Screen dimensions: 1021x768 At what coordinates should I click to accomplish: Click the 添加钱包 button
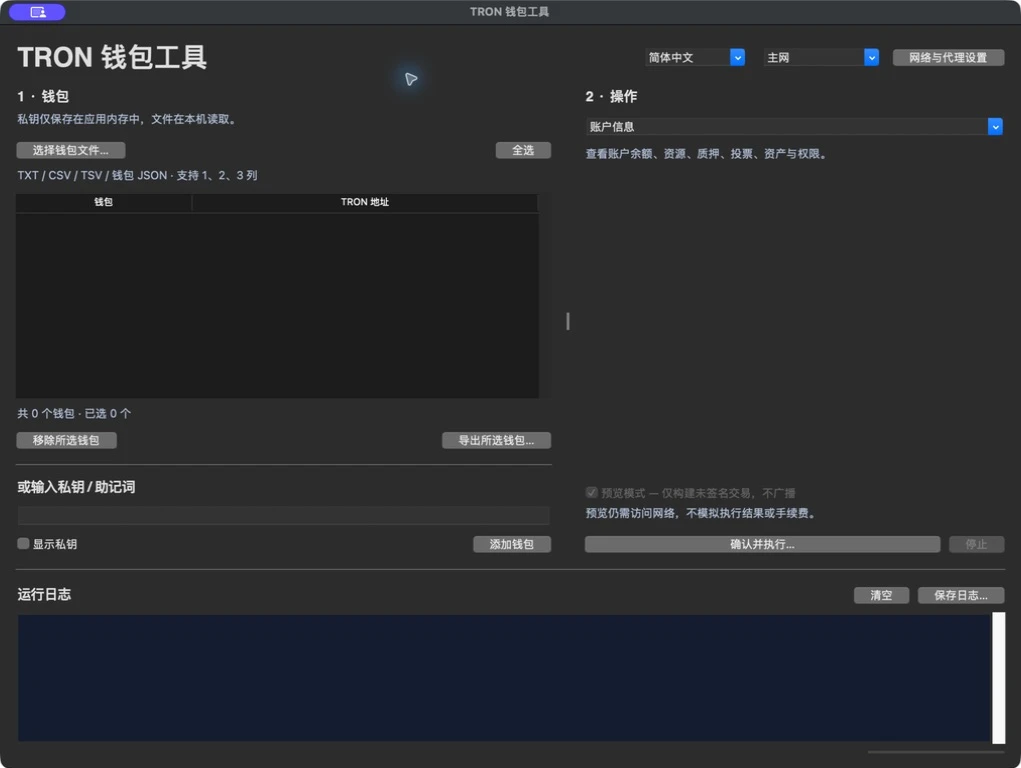512,544
